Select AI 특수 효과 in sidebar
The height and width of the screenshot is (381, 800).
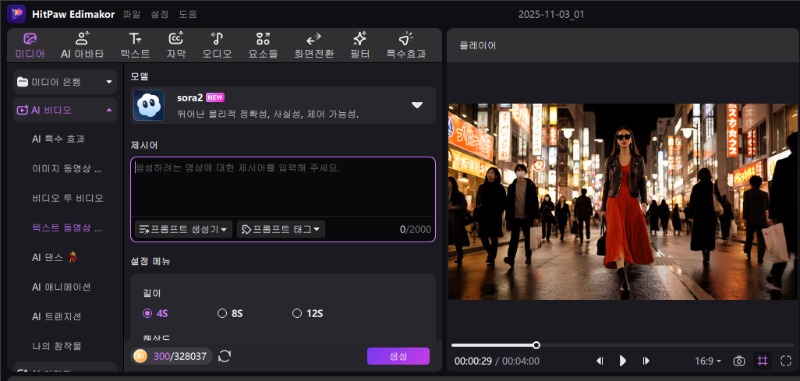[58, 139]
